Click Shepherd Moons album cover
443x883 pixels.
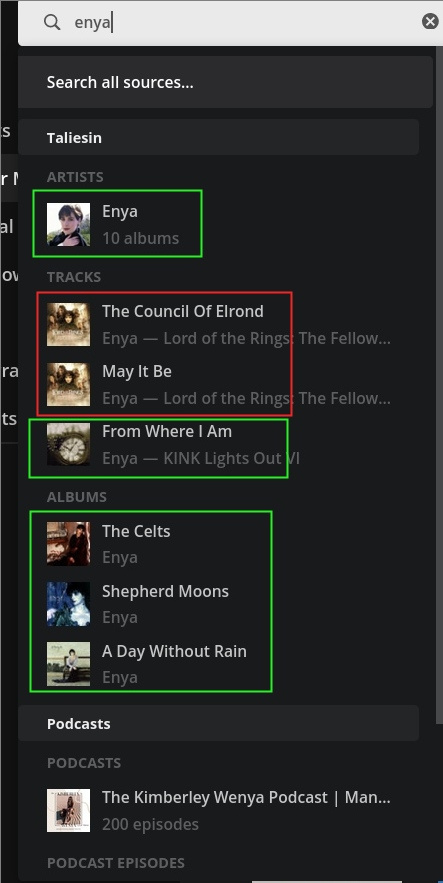tap(68, 604)
